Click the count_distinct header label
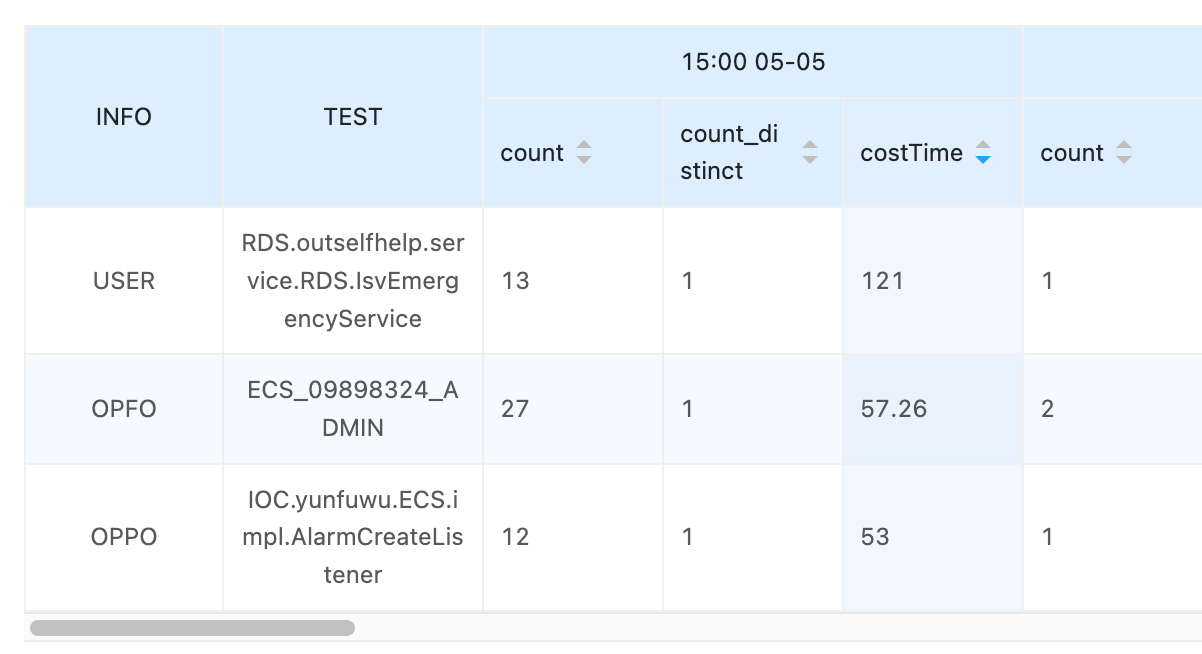Viewport: 1202px width, 654px height. (x=729, y=152)
